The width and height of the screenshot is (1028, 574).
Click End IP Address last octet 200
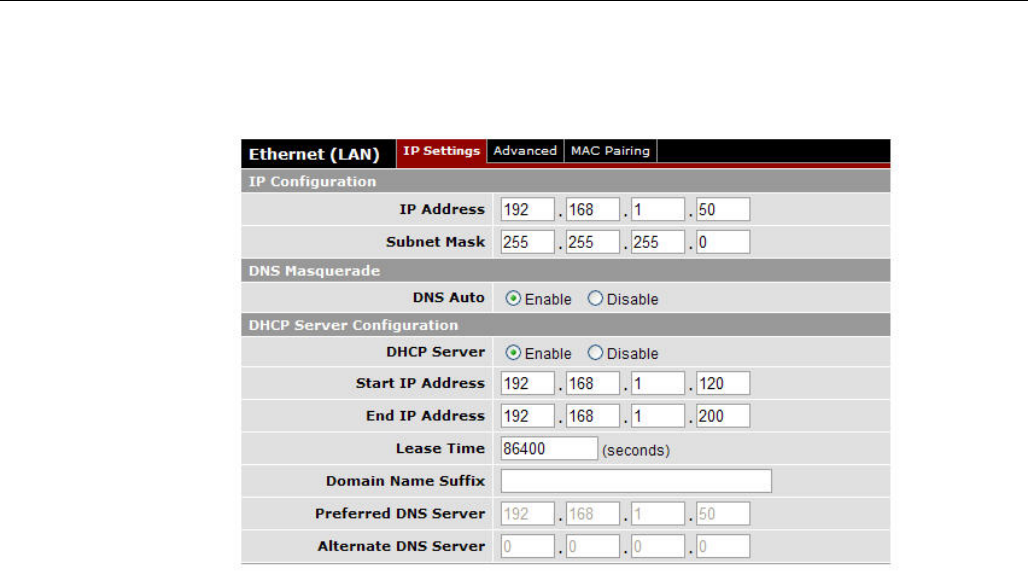(x=723, y=416)
